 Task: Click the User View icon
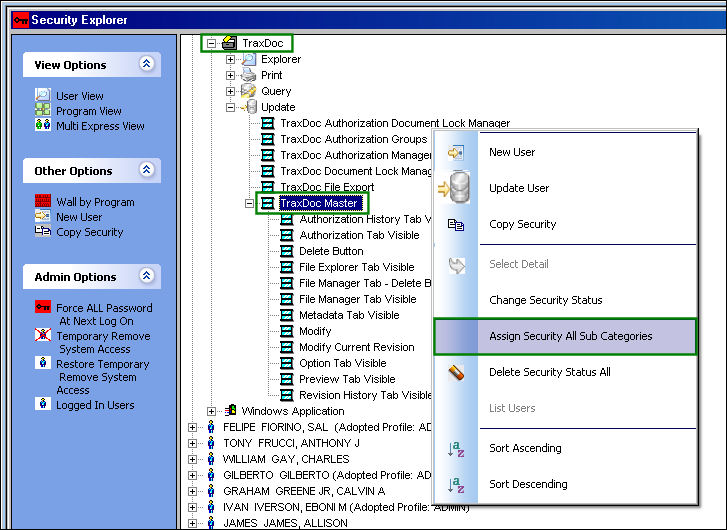[x=43, y=95]
